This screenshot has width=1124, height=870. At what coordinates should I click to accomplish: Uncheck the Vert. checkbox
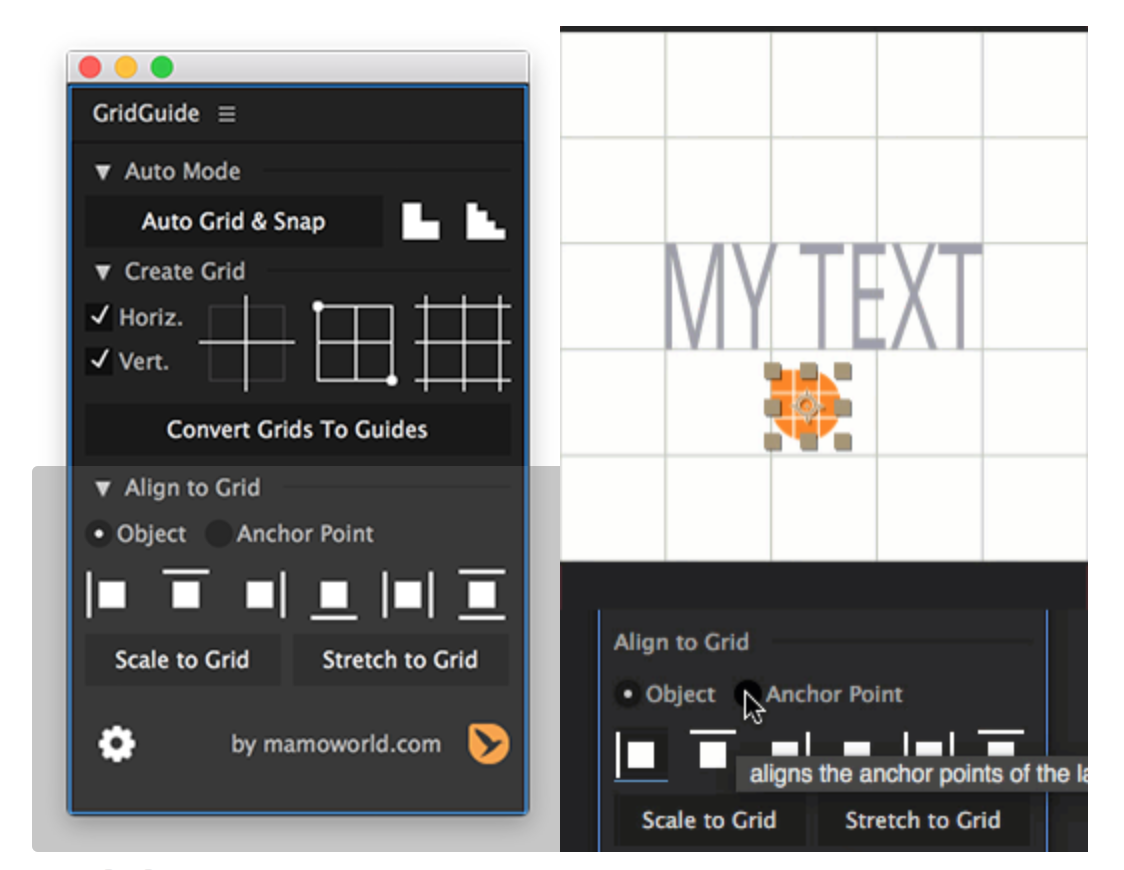99,360
